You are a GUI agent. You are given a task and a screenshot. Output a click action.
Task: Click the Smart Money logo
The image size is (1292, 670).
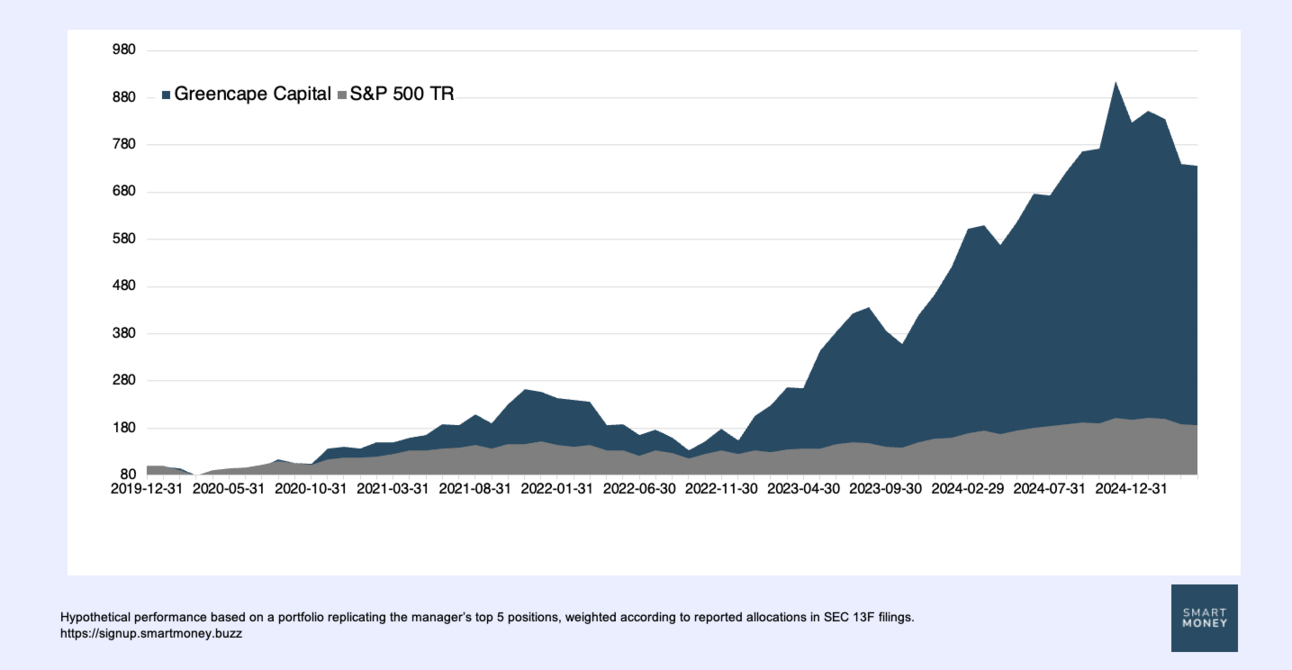pos(1204,618)
